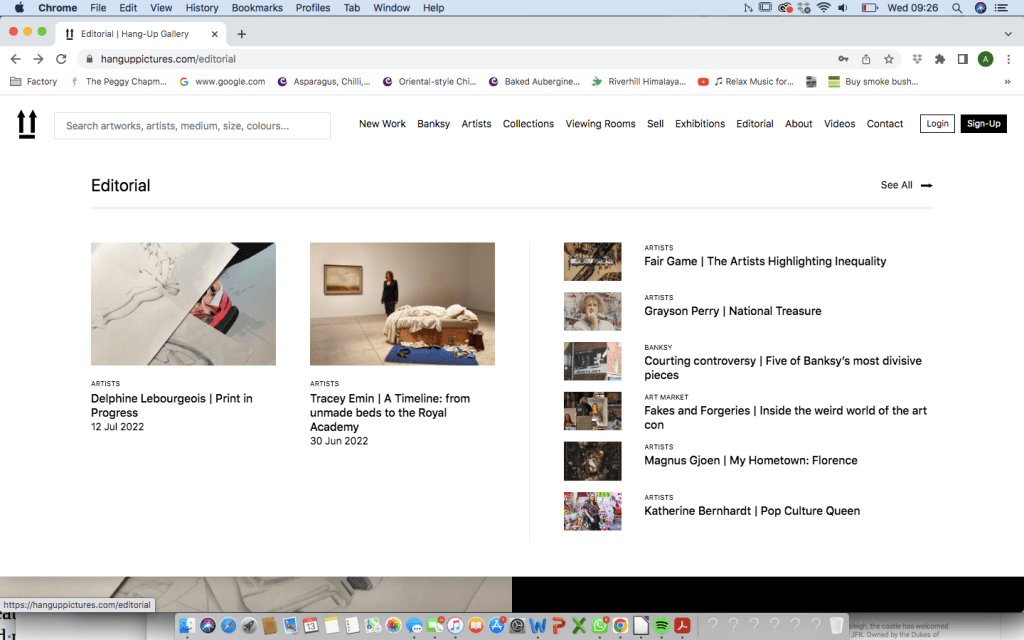Open the Chrome profile avatar menu
This screenshot has width=1024, height=640.
985,59
